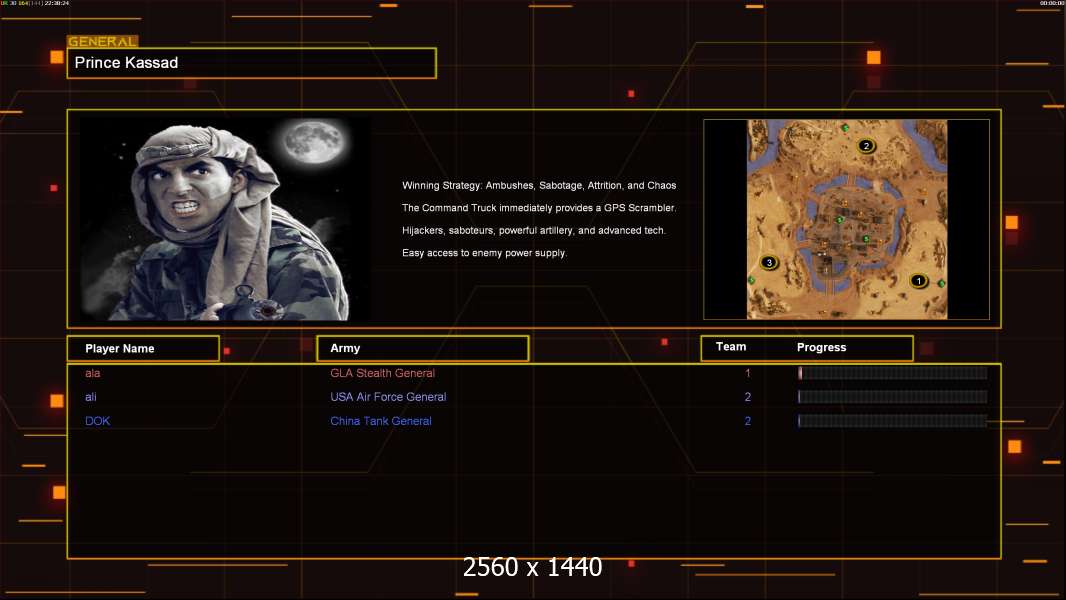Click start position marker 2 on map
Screen dimensions: 1066x600
pos(865,145)
